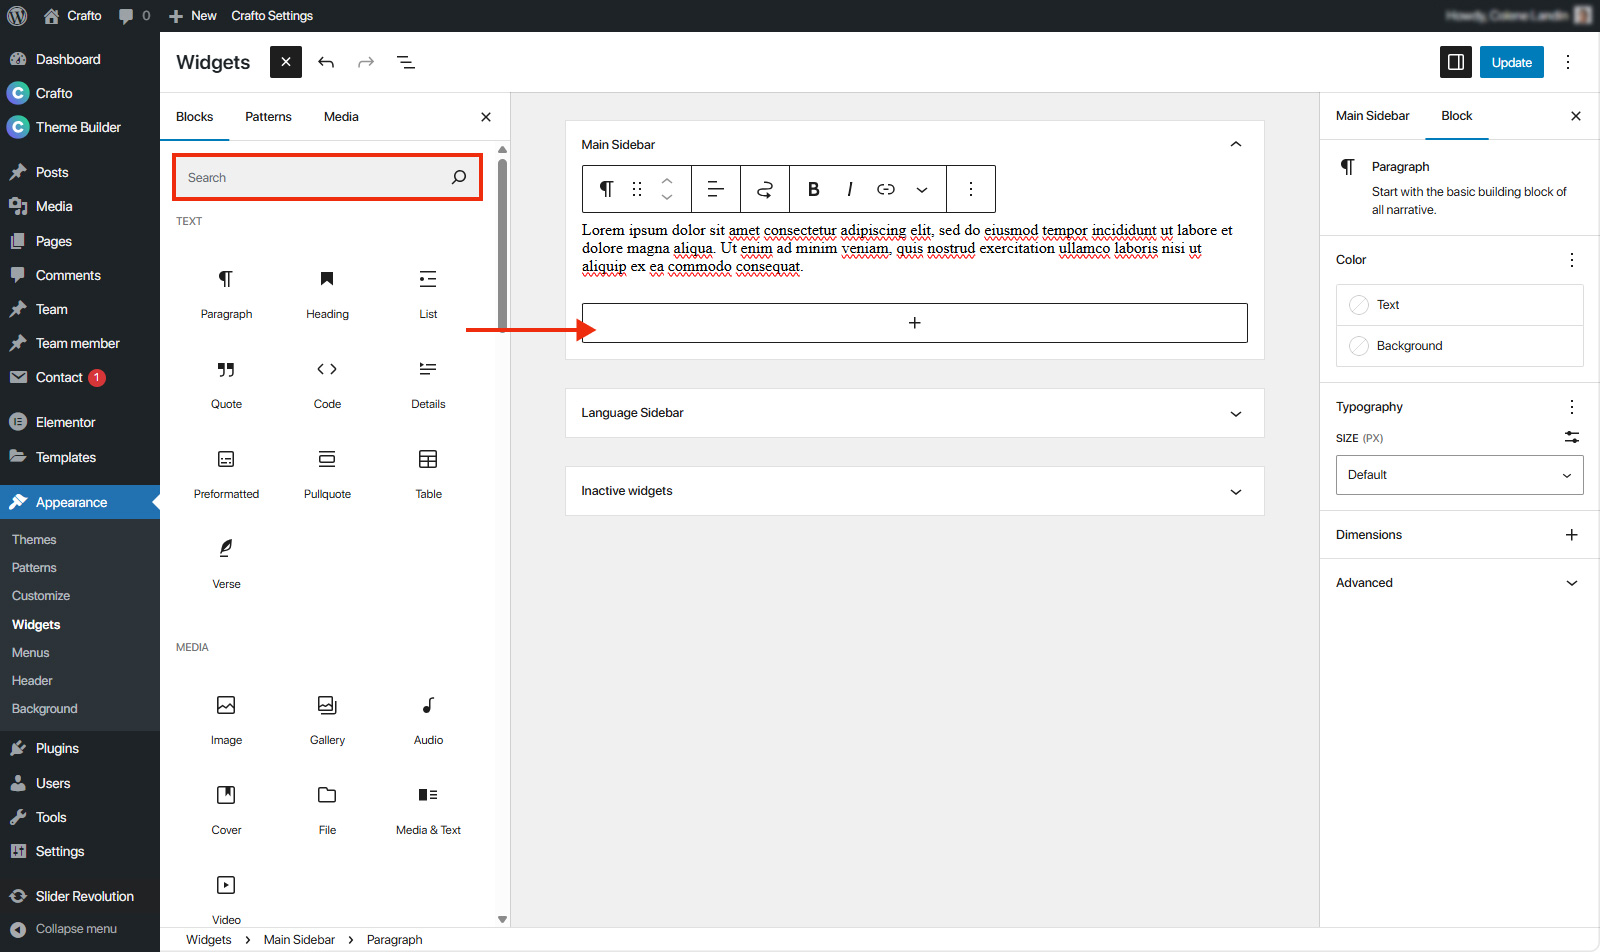Expand the Inactive widgets area
Screen dimensions: 1600x952
pyautogui.click(x=1236, y=491)
